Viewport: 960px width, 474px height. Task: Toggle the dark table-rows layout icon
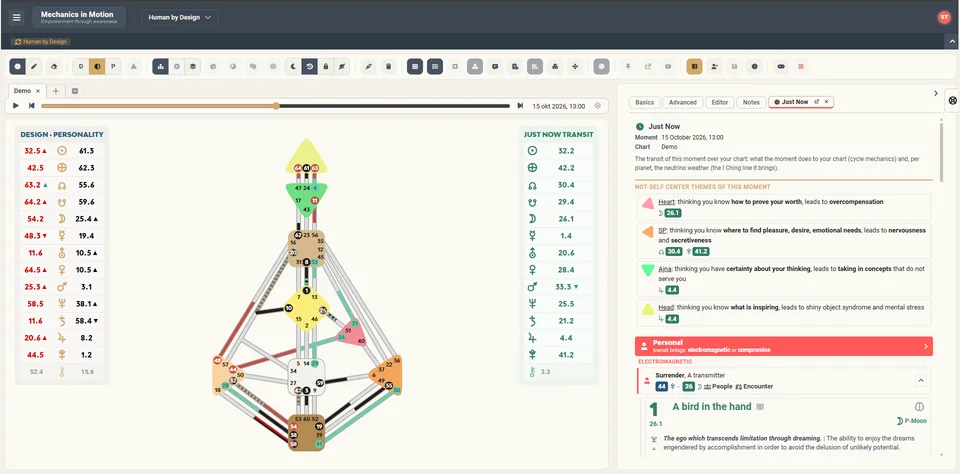pyautogui.click(x=435, y=66)
